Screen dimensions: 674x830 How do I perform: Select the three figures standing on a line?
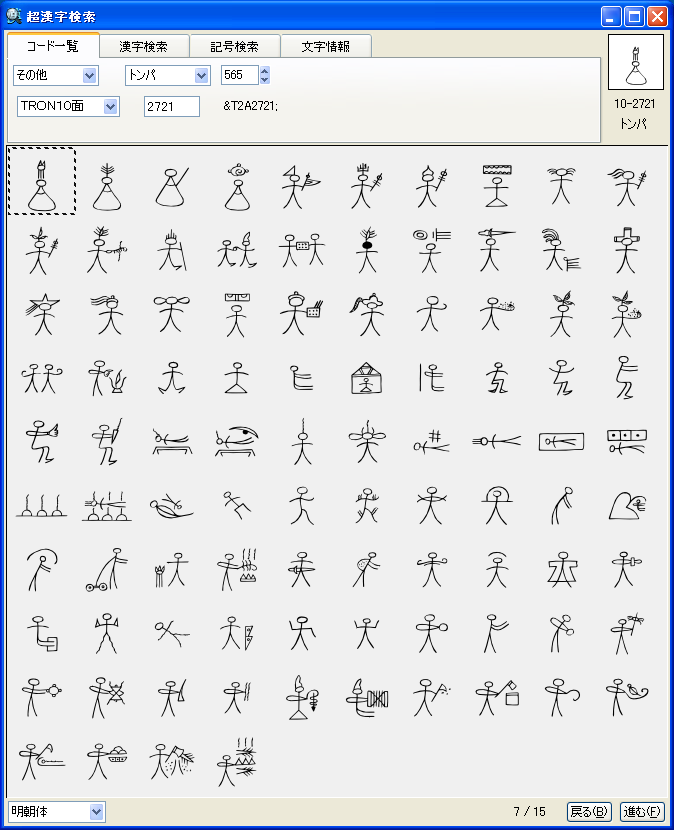[x=42, y=505]
